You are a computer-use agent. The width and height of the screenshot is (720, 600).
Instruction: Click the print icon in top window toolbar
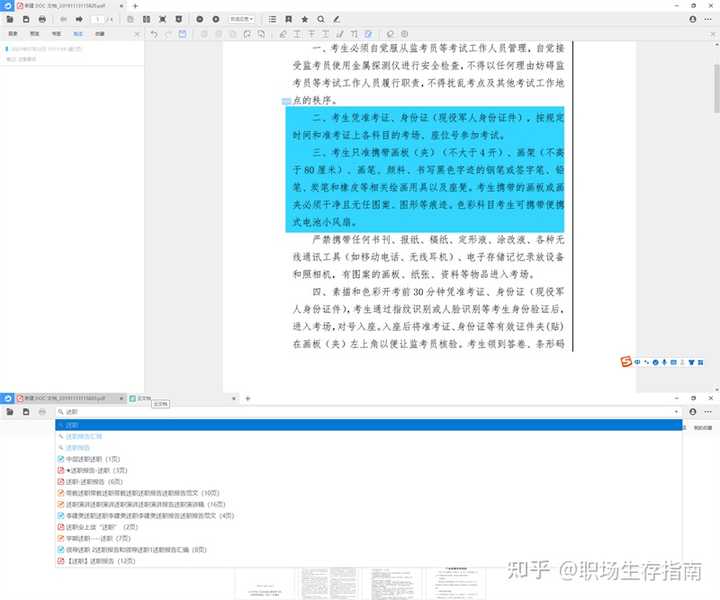click(x=42, y=19)
